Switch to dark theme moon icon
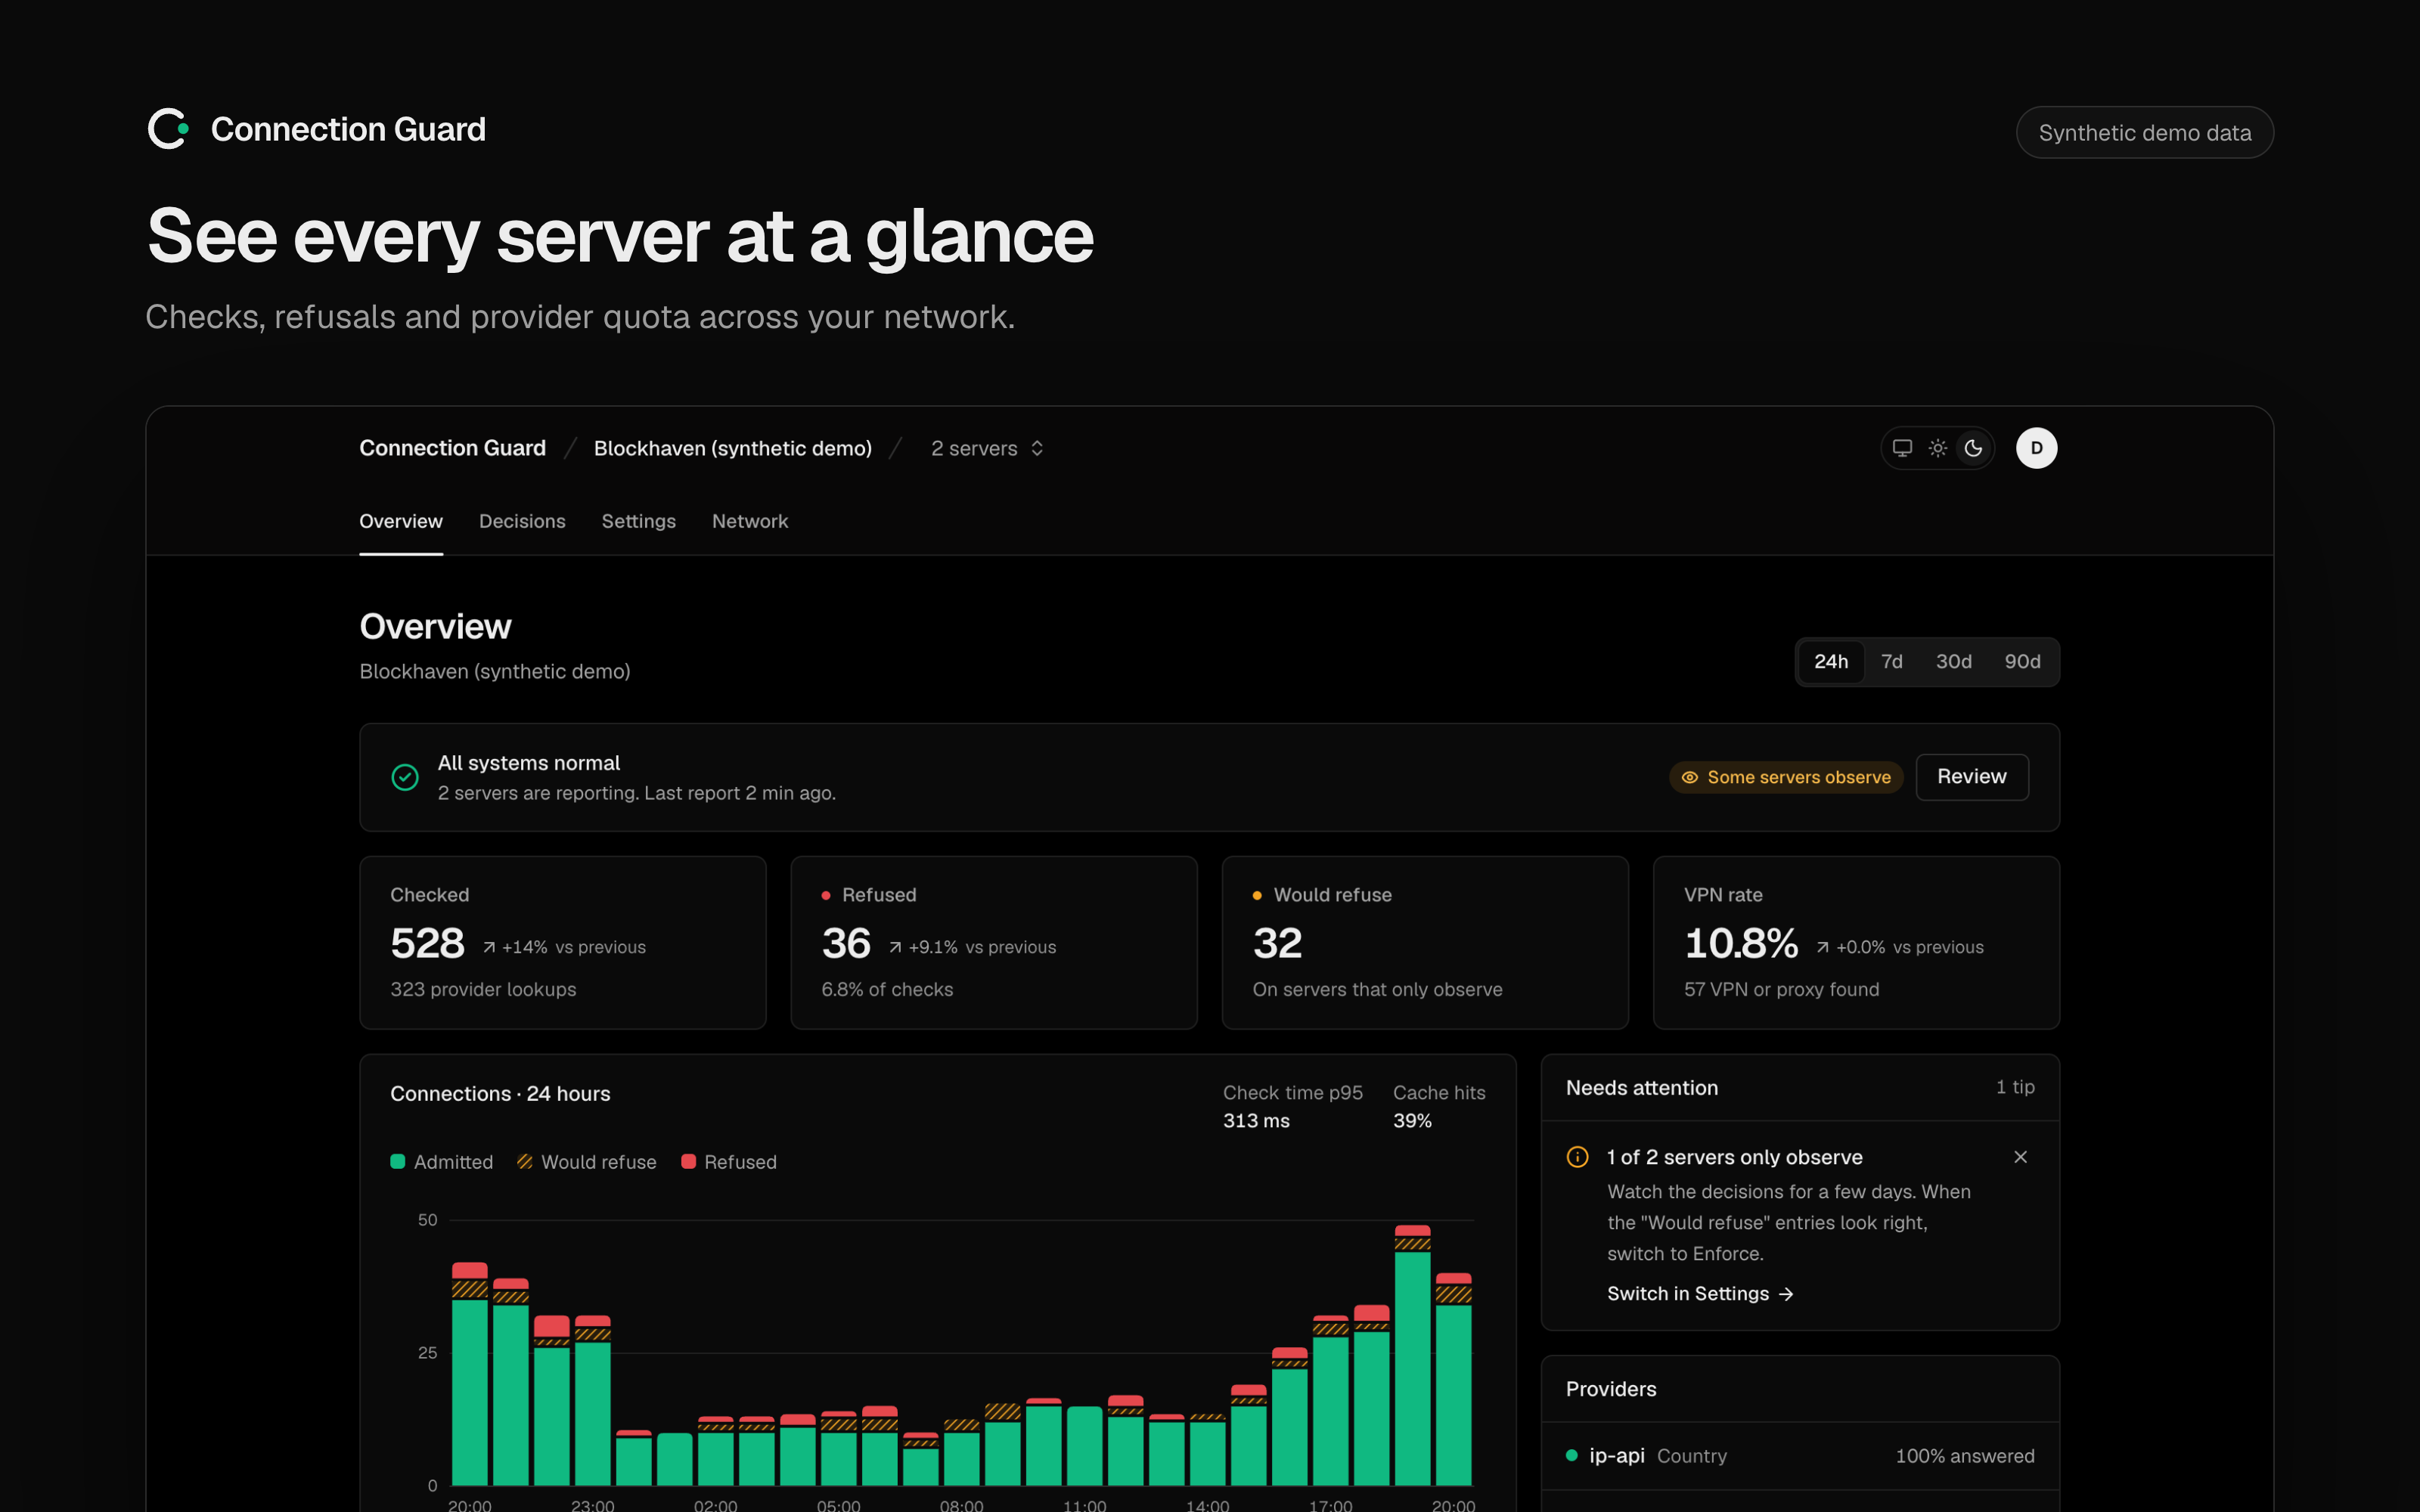This screenshot has height=1512, width=2420. click(x=1973, y=448)
